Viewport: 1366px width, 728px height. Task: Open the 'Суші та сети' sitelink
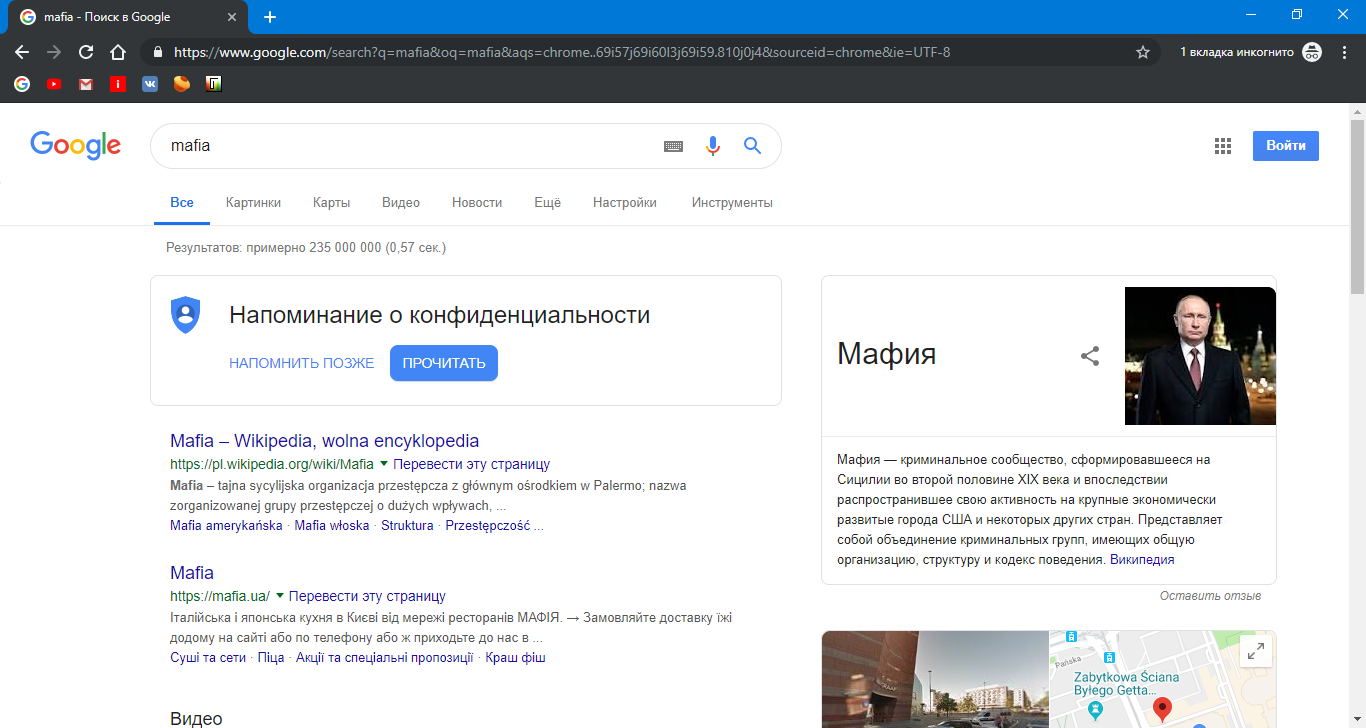coord(208,657)
